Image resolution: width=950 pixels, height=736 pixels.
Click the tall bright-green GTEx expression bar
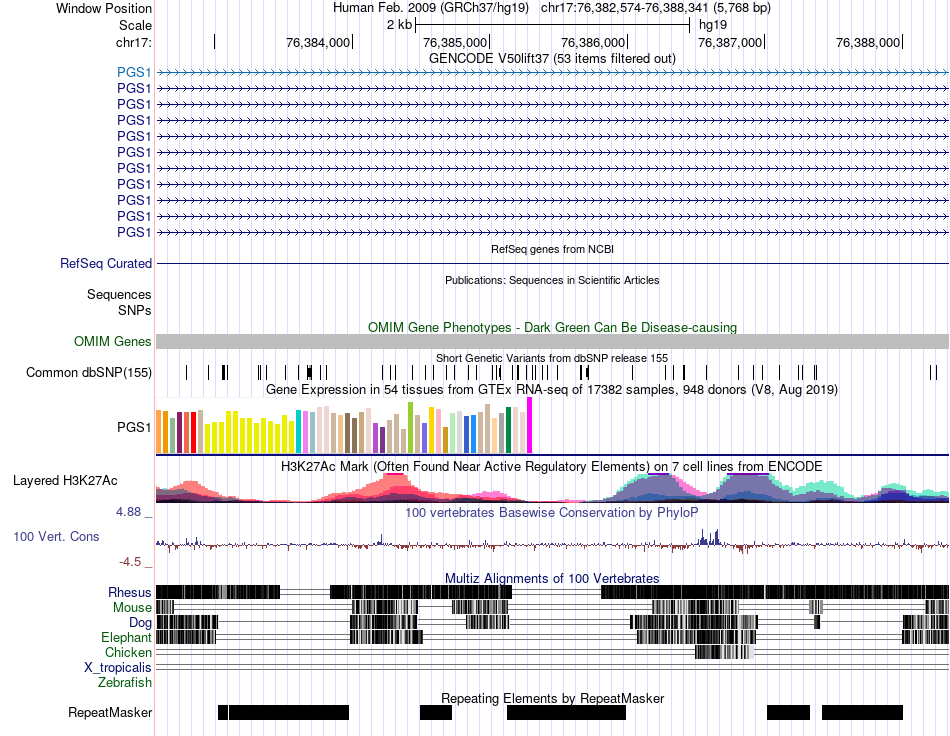tap(410, 428)
